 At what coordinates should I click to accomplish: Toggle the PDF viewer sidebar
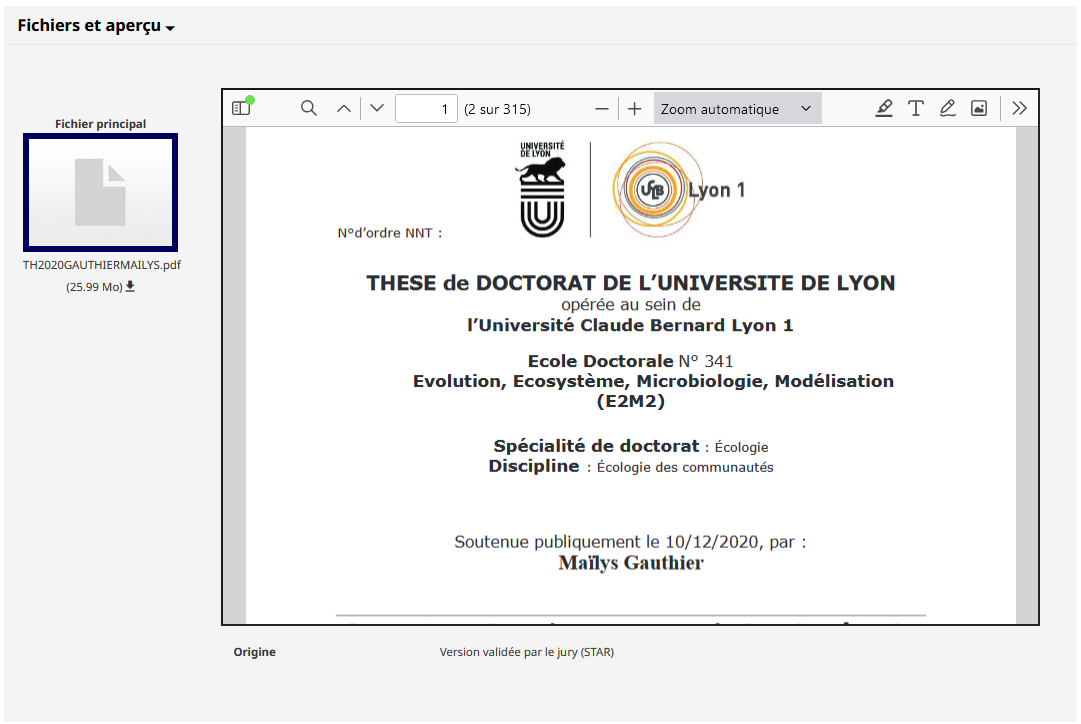pos(241,108)
